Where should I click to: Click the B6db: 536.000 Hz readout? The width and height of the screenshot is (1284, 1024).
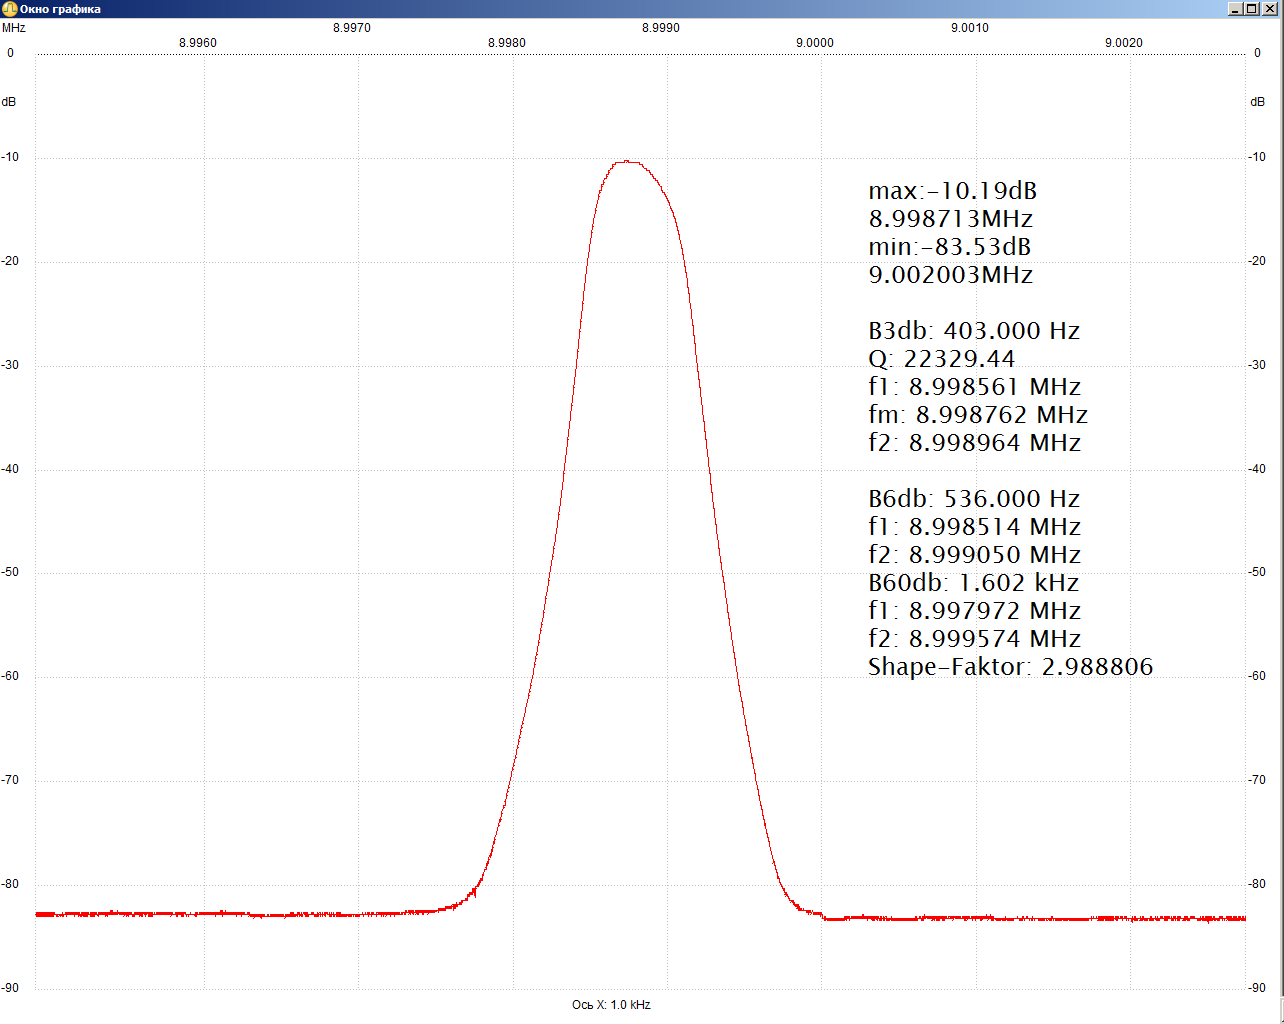coord(973,499)
